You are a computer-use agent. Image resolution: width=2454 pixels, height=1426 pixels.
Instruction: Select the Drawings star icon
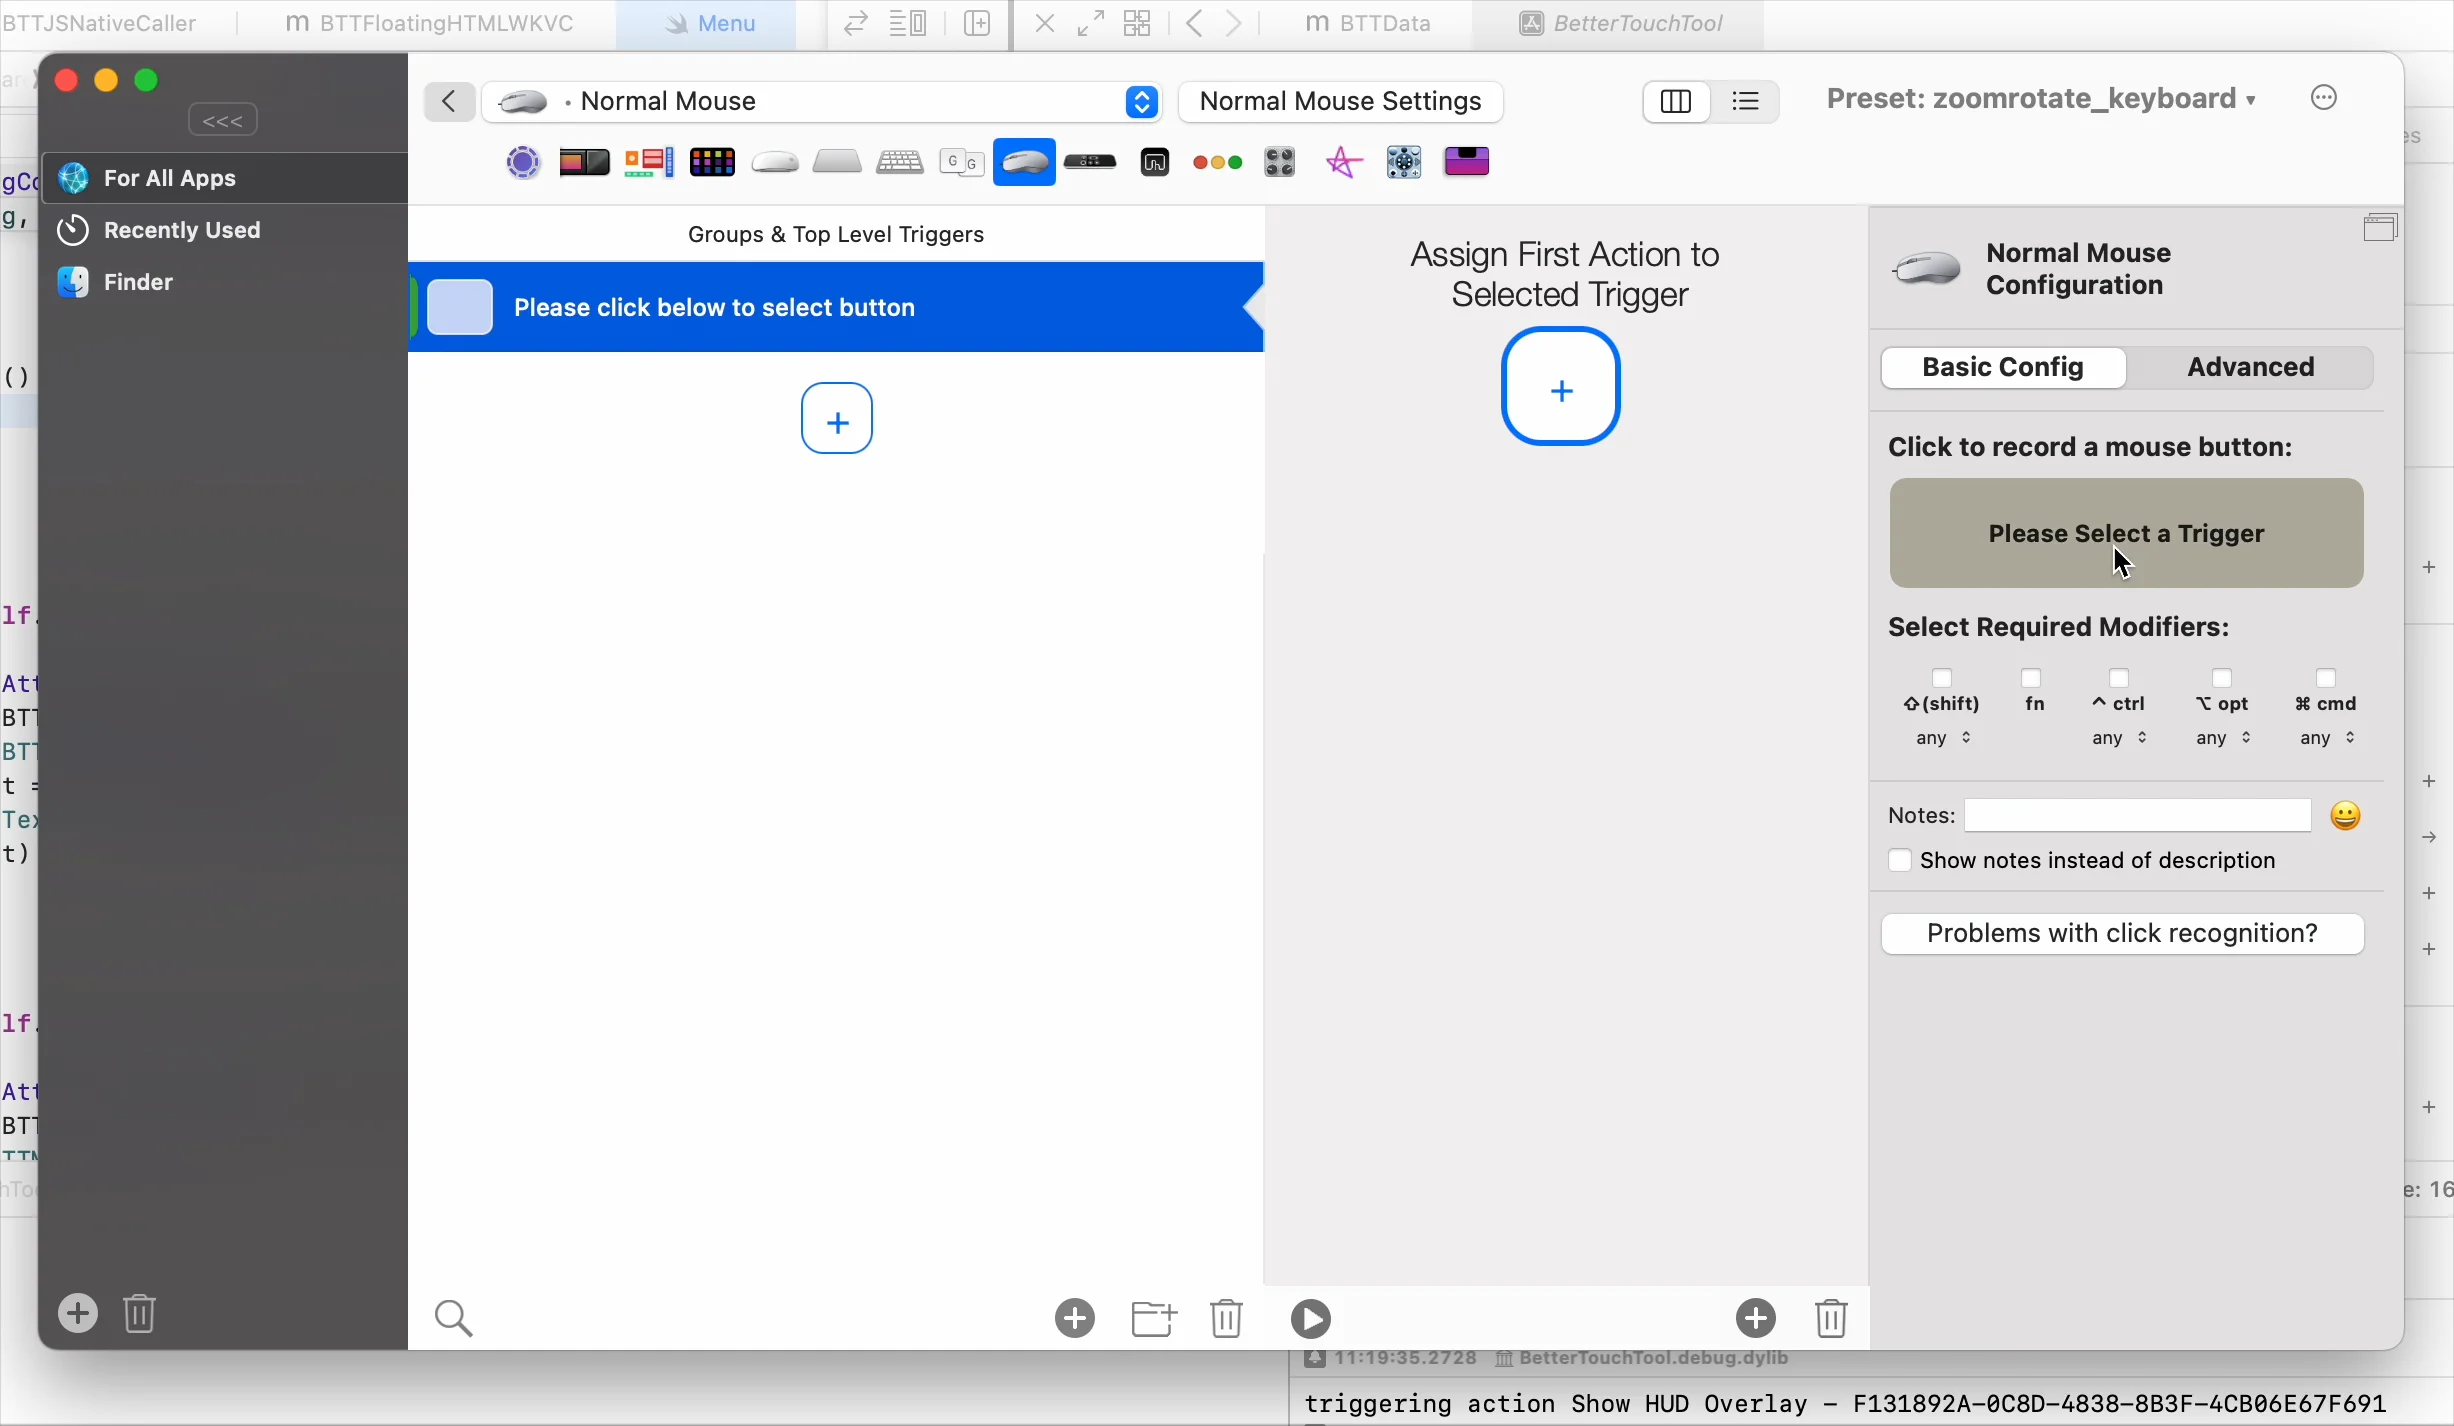point(1345,162)
